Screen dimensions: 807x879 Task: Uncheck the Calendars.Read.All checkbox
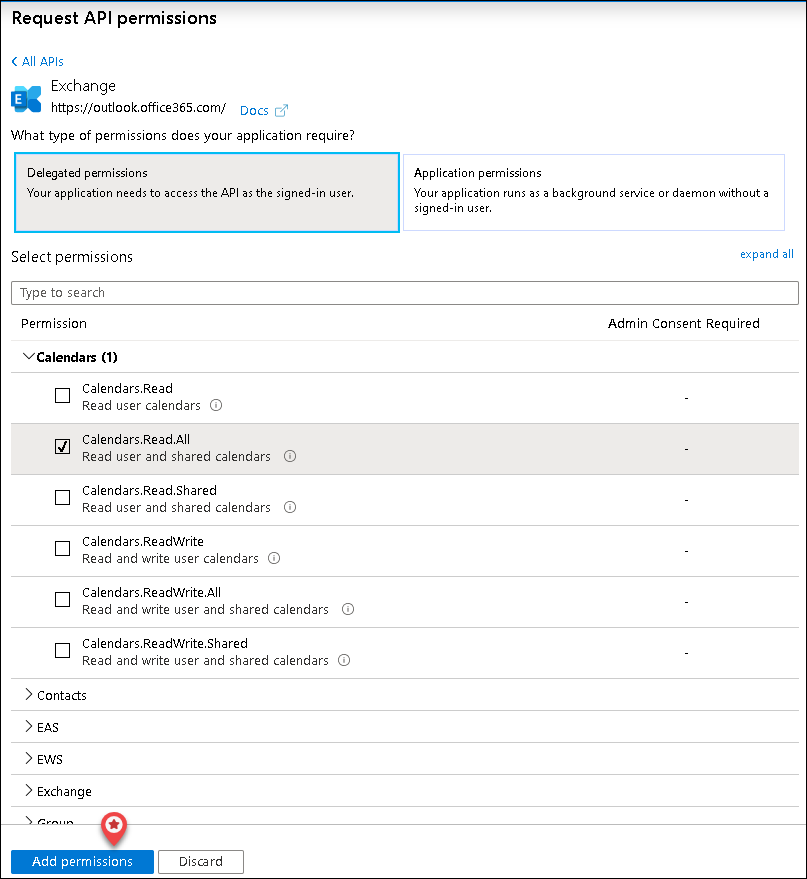tap(62, 447)
